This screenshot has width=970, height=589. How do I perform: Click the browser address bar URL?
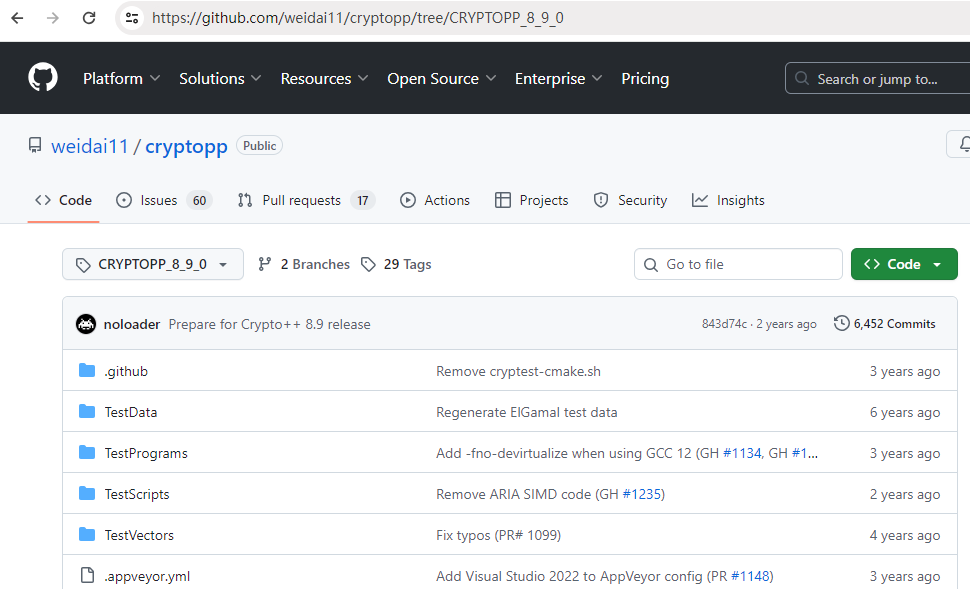point(358,18)
